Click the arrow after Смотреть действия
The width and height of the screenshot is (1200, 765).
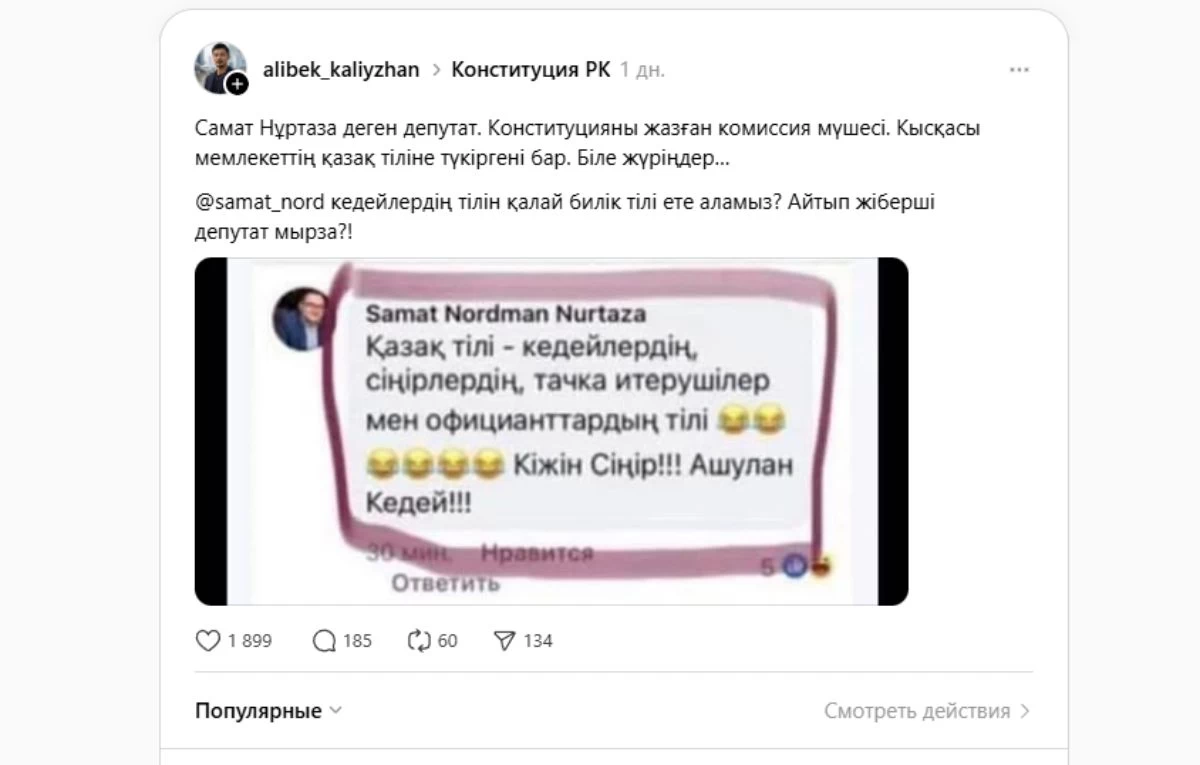tap(1025, 711)
